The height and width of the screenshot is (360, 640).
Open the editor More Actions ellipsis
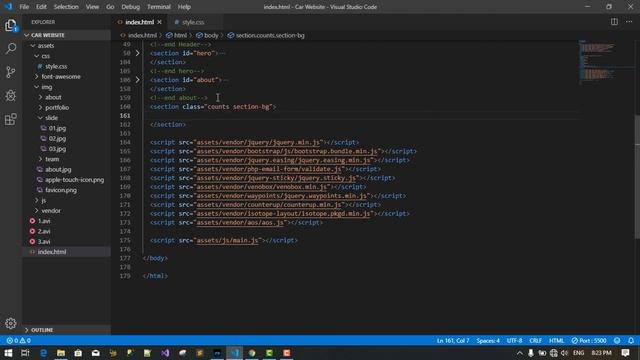pyautogui.click(x=629, y=22)
